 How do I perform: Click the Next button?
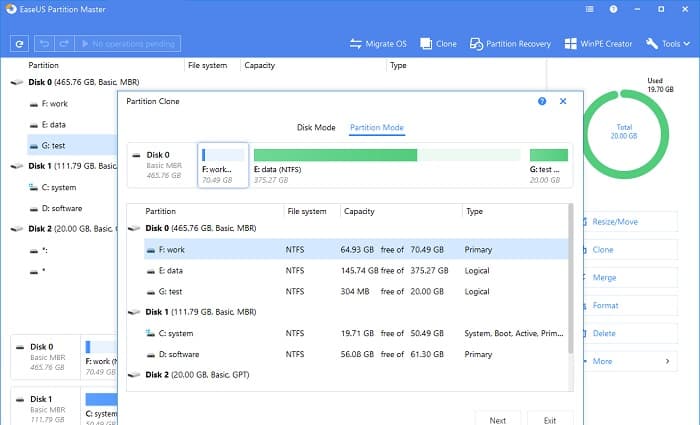(498, 420)
